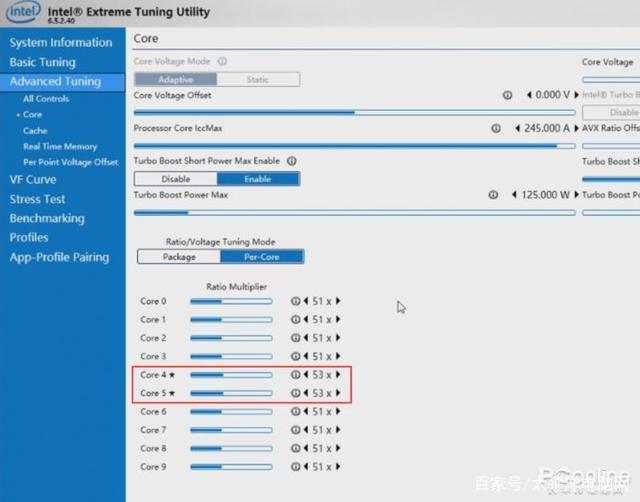
Task: Decrease Core 6 ratio multiplier
Action: [306, 411]
